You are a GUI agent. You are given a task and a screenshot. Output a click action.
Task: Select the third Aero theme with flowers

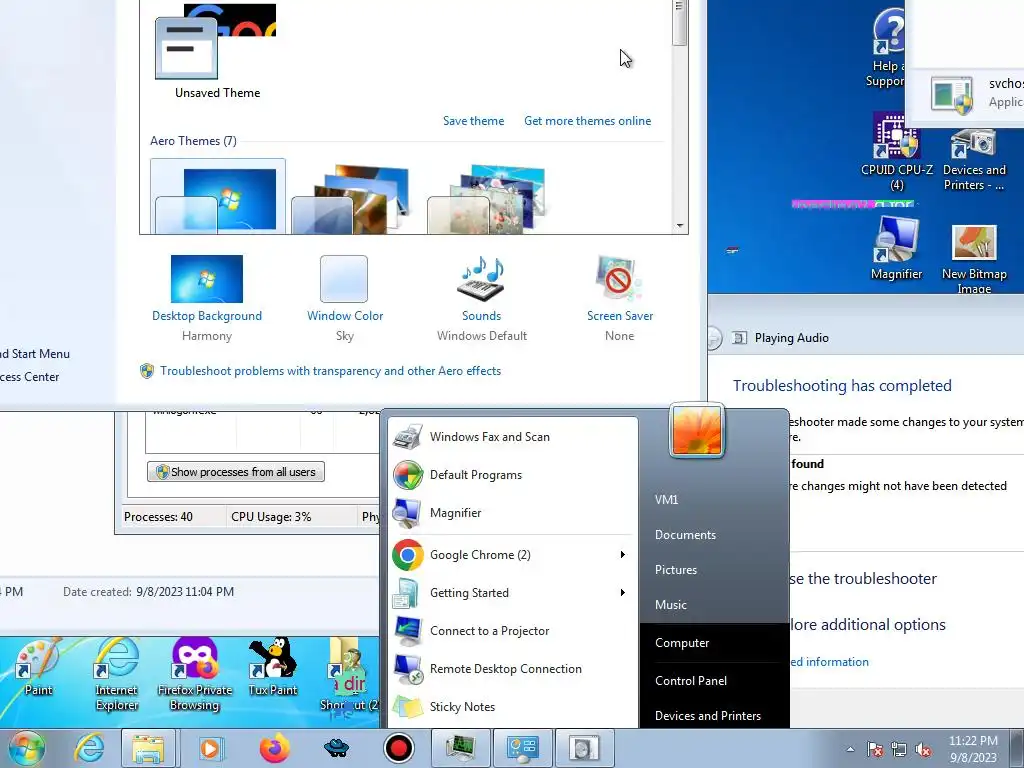[x=488, y=198]
